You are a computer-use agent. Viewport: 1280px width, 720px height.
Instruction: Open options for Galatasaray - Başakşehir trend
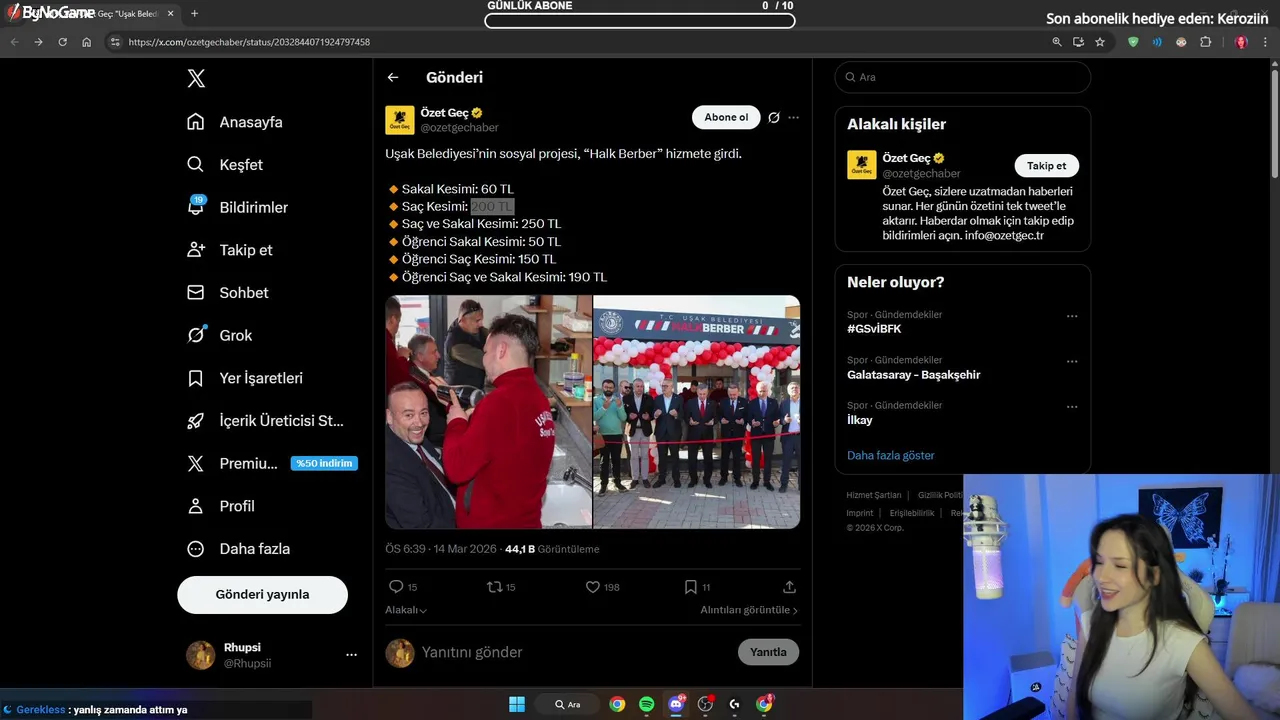tap(1072, 362)
